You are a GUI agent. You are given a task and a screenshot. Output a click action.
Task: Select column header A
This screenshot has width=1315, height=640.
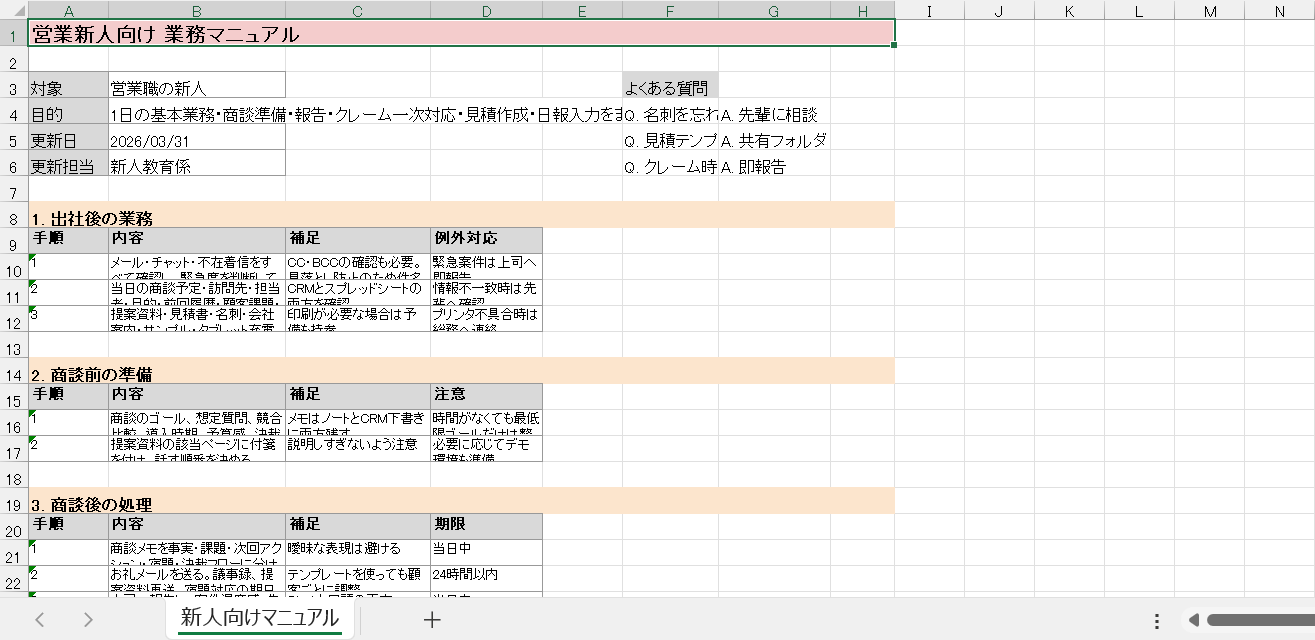[x=68, y=11]
